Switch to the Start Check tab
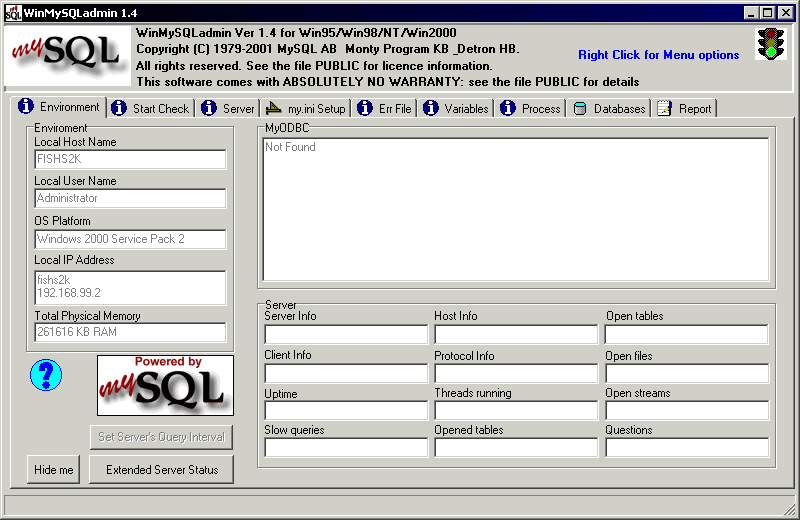 151,108
